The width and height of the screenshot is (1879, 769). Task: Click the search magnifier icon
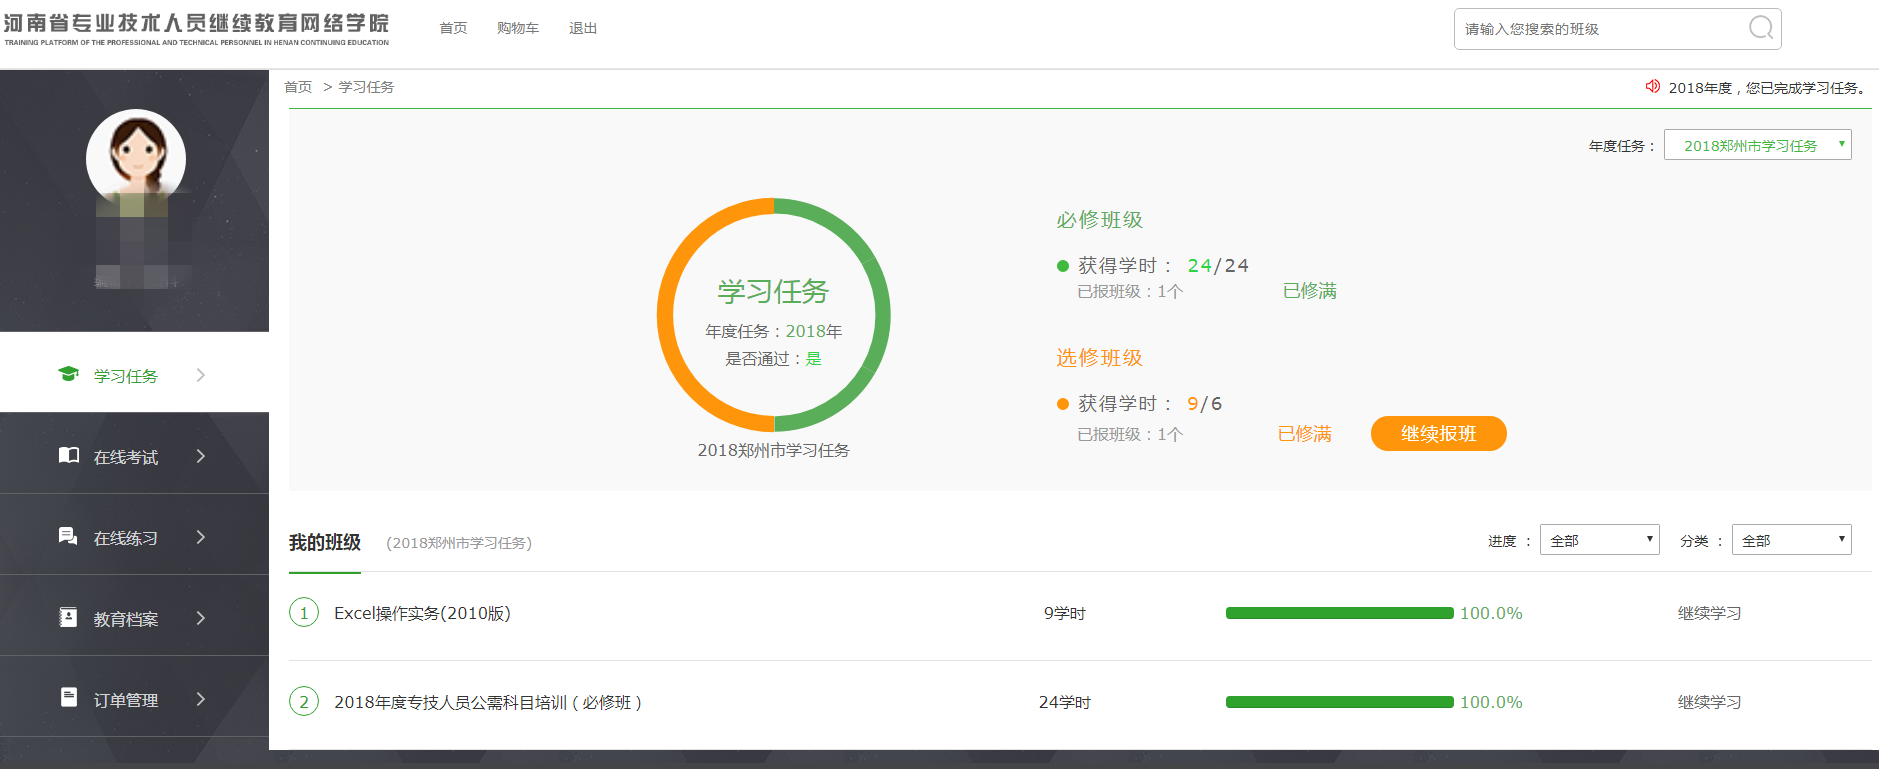(1760, 28)
